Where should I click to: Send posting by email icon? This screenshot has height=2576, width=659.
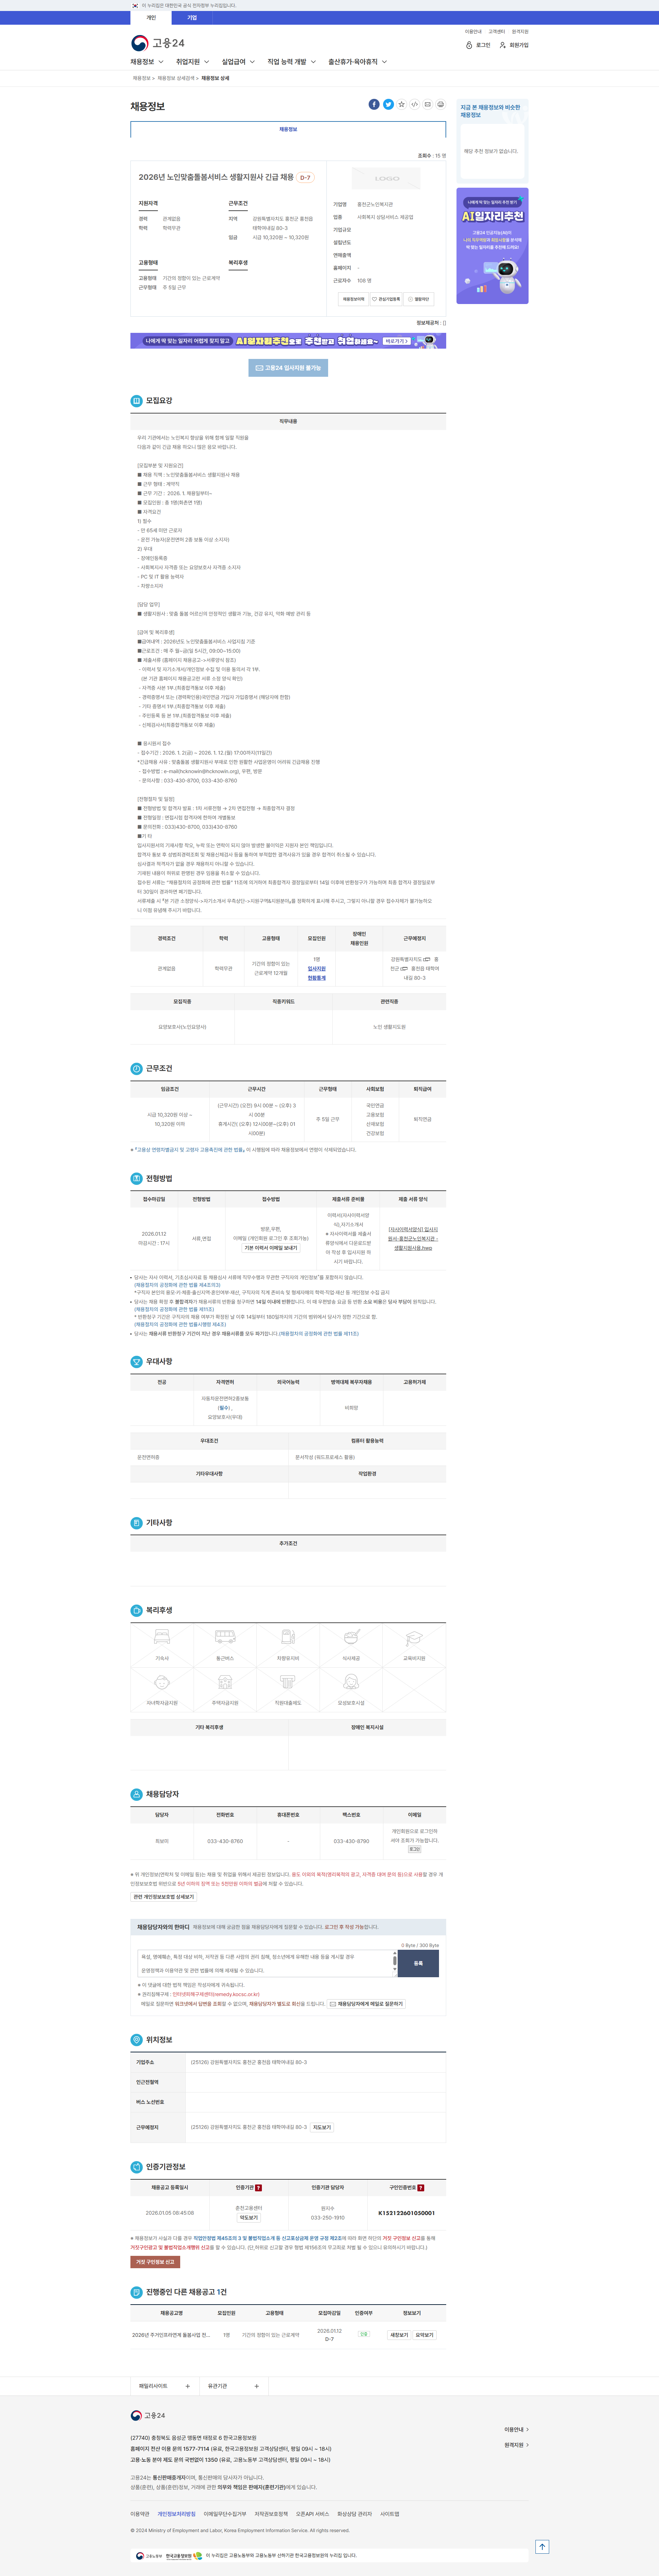coord(427,104)
